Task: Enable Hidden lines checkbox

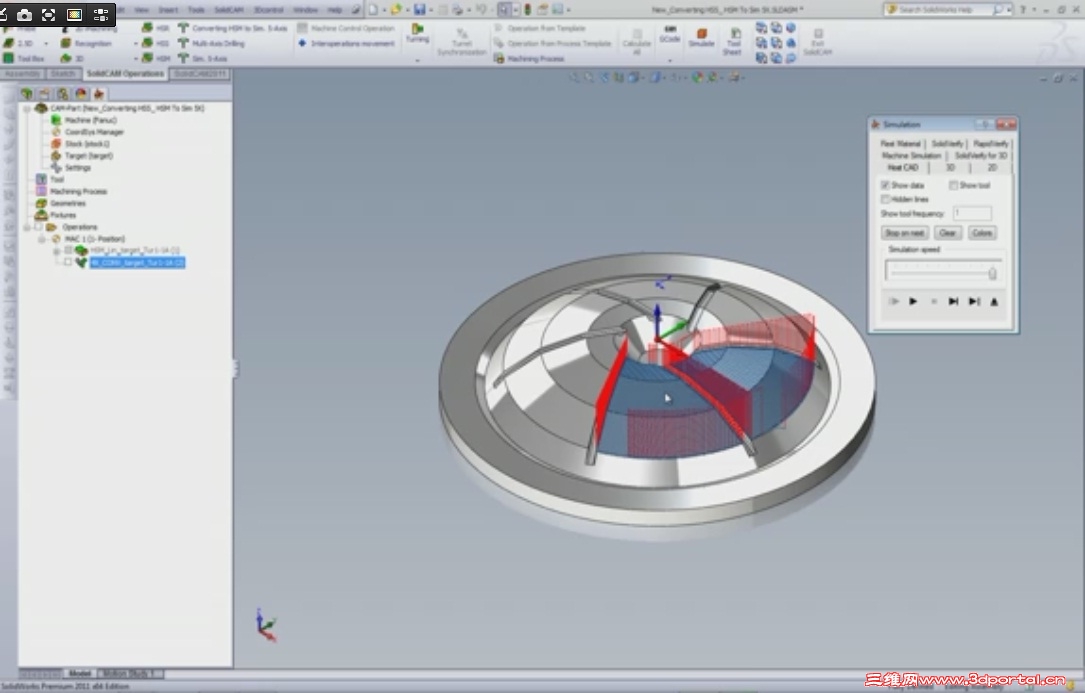Action: (885, 199)
